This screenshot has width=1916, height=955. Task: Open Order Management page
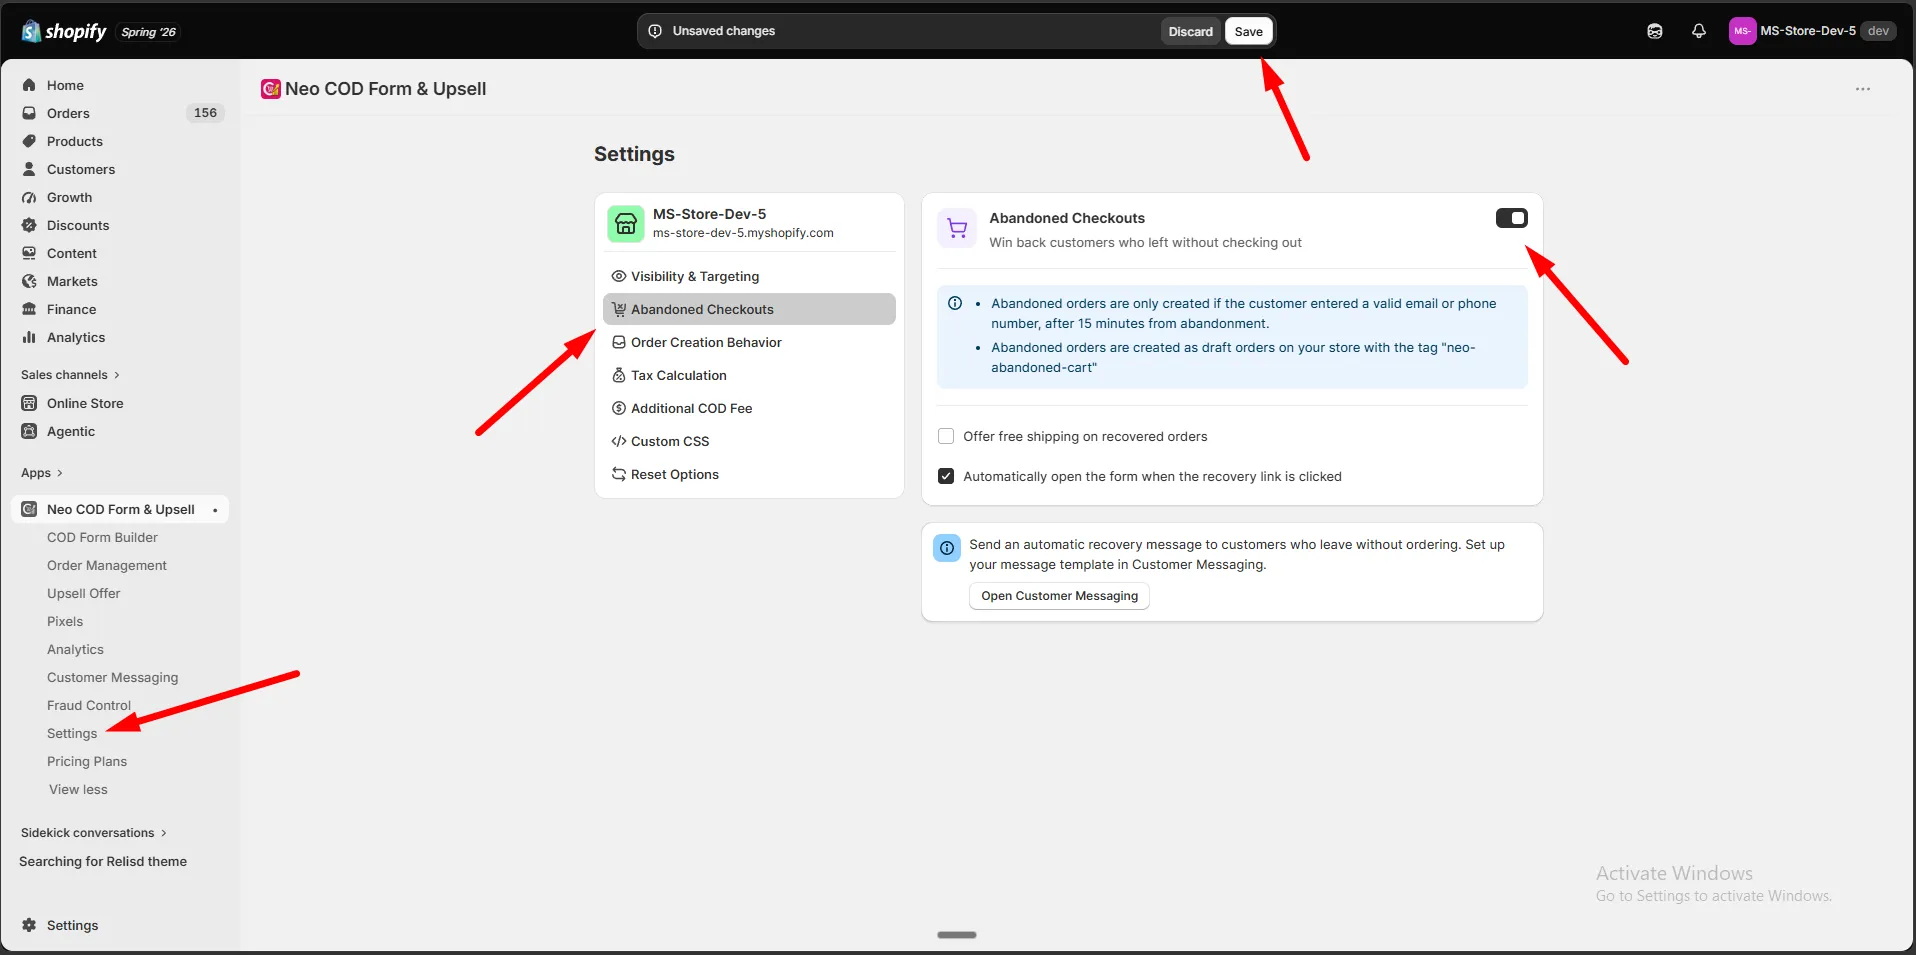pyautogui.click(x=107, y=565)
